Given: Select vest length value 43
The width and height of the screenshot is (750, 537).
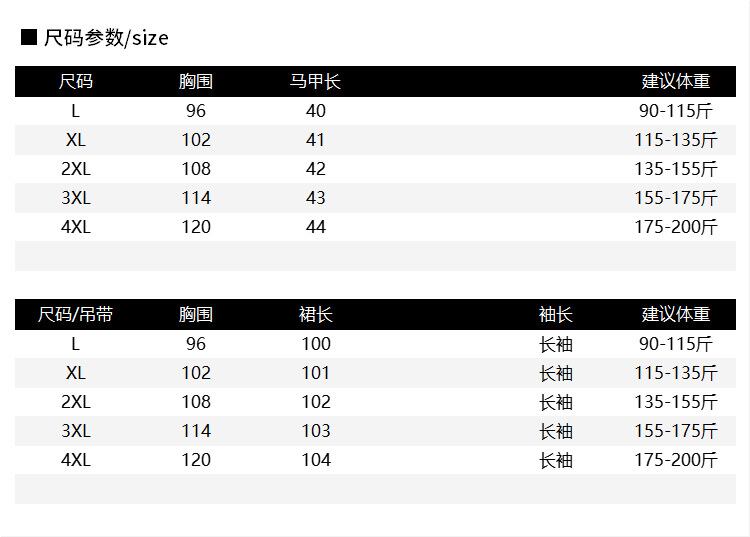Looking at the screenshot, I should point(315,198).
